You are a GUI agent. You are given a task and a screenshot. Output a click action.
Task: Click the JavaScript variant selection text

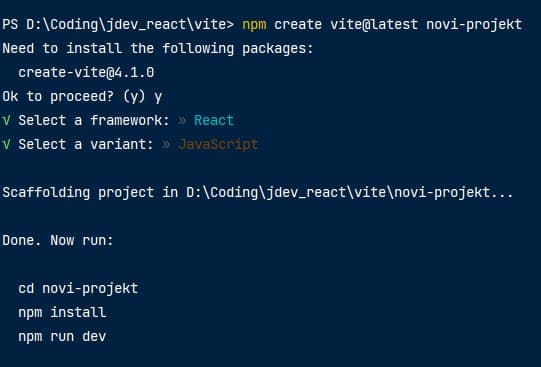[218, 145]
